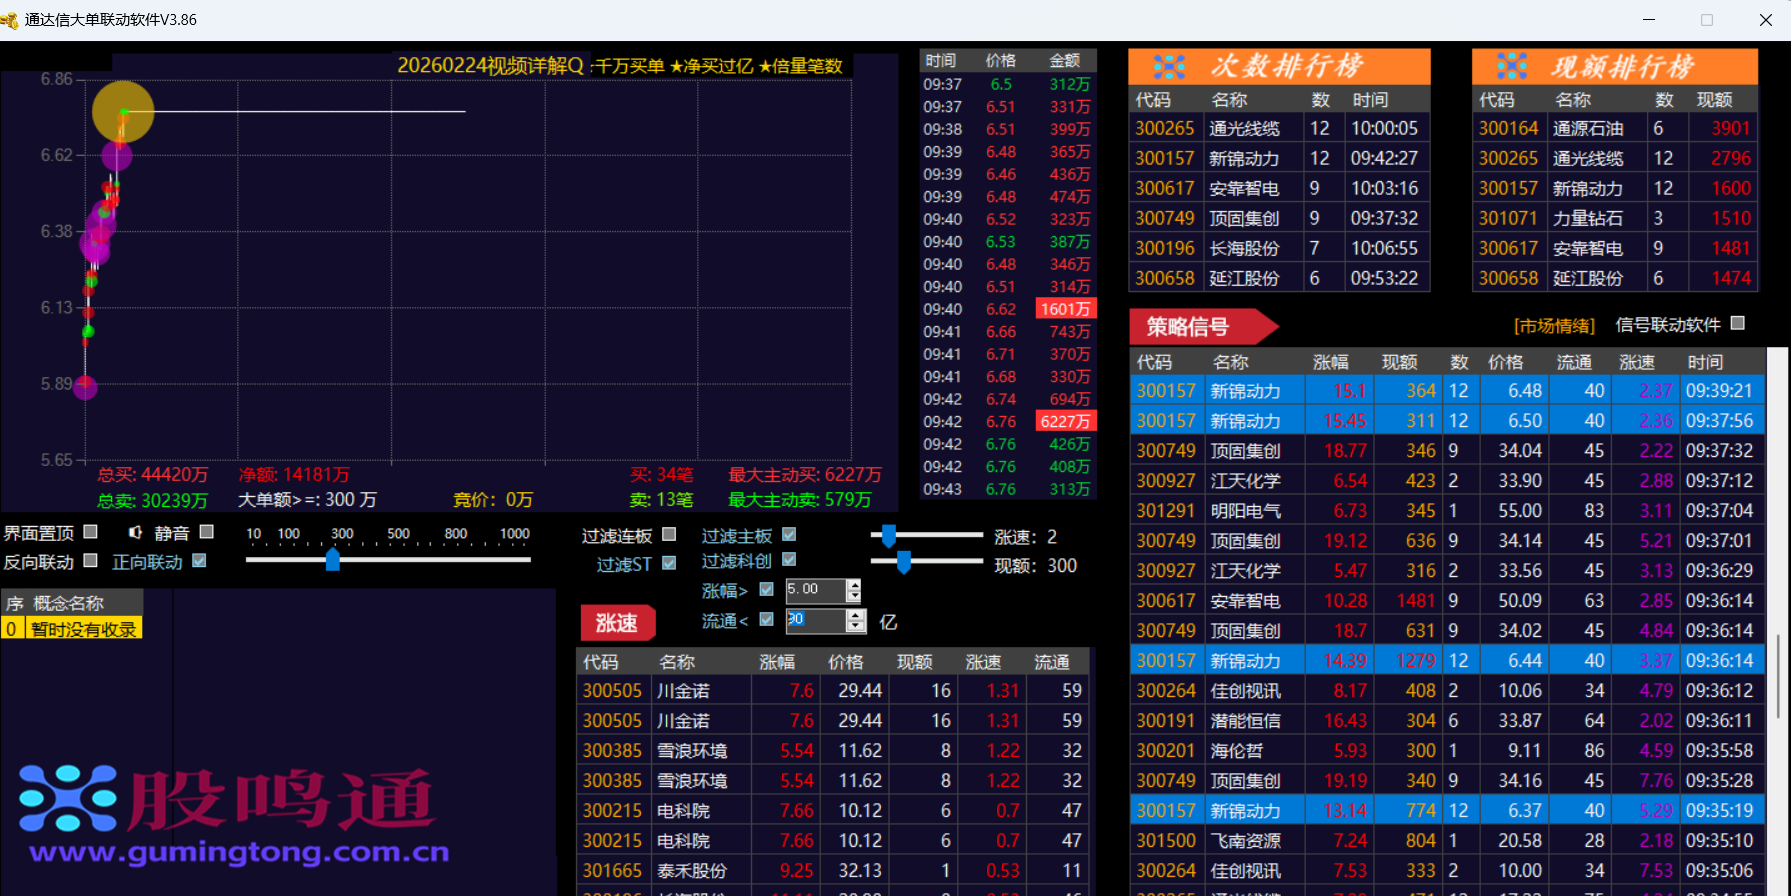
Task: Click the large yellow bubble on chart
Action: click(x=123, y=111)
